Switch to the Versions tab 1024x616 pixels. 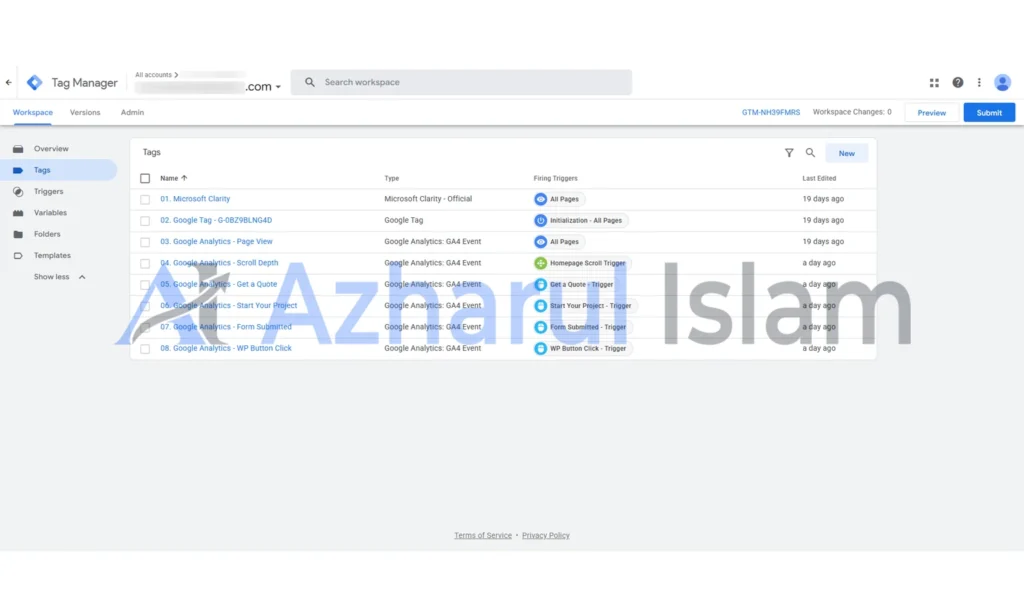[85, 112]
